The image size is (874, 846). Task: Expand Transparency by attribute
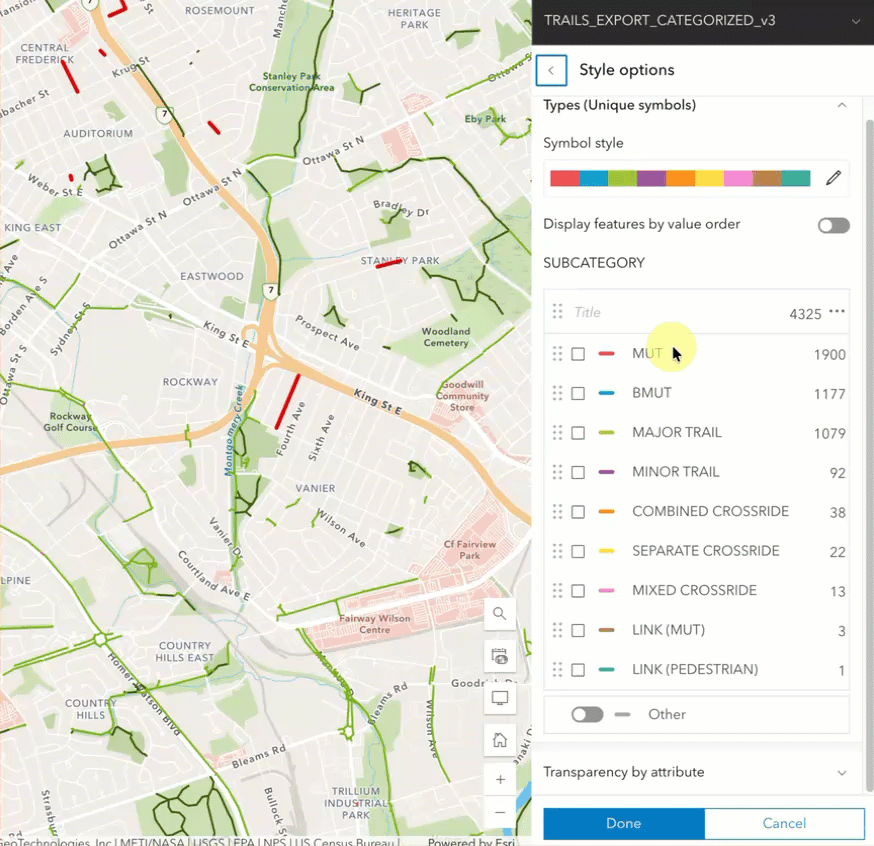[841, 772]
